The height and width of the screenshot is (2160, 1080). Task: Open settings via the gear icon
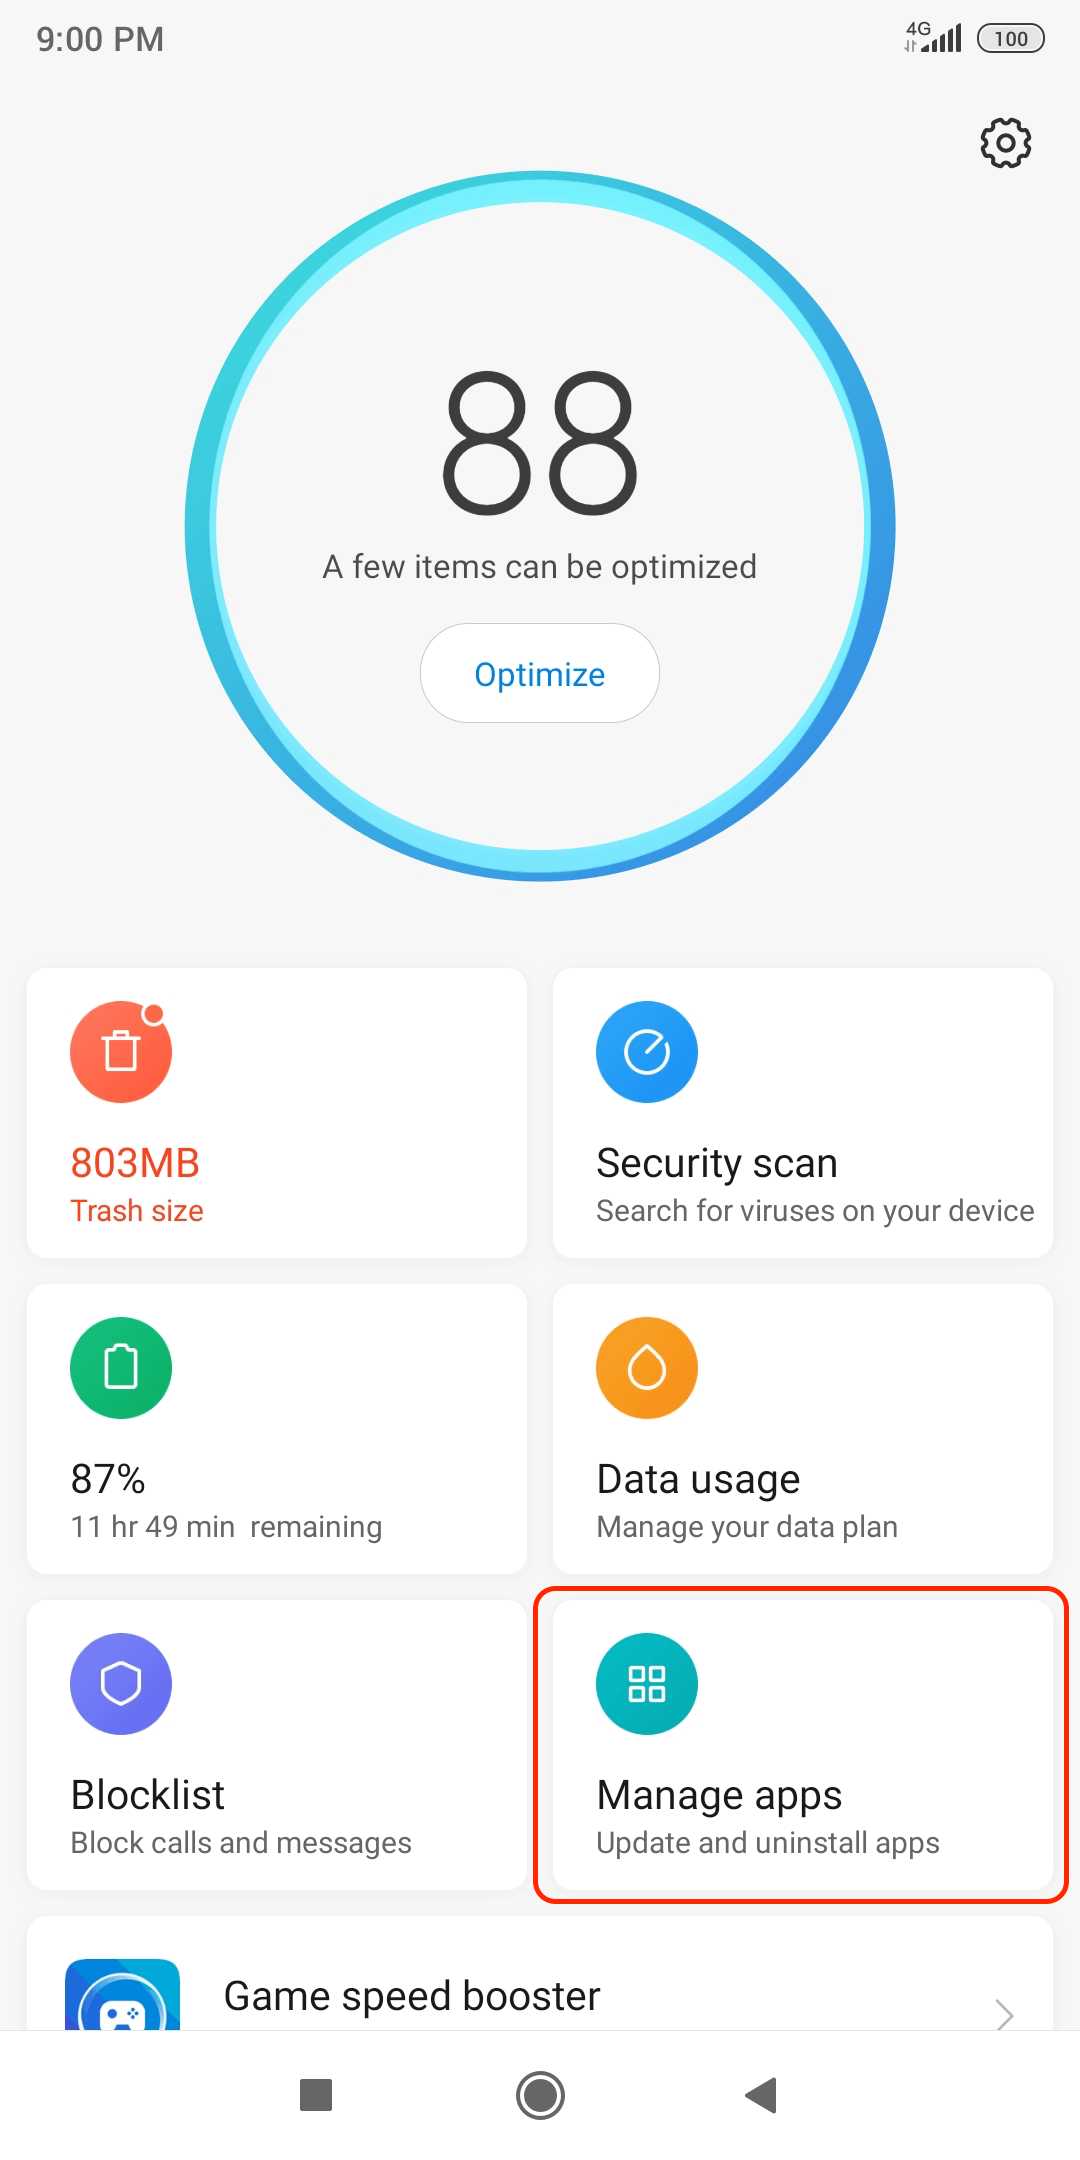click(1005, 143)
